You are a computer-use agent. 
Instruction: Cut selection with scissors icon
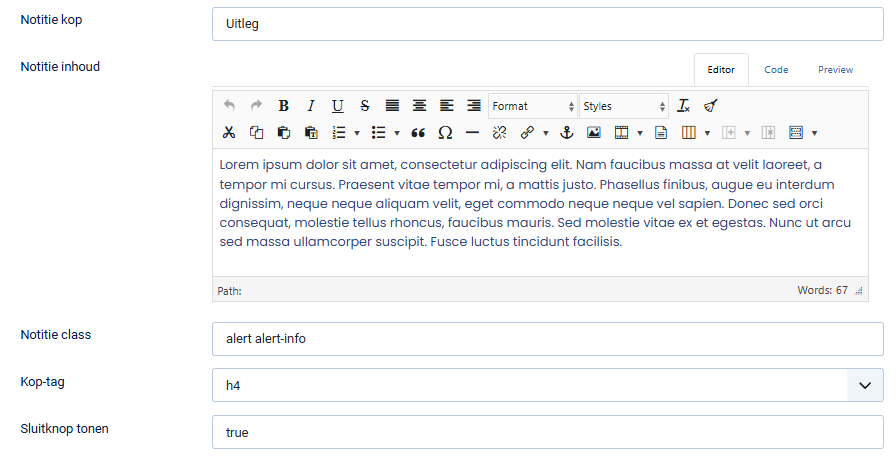pos(229,132)
